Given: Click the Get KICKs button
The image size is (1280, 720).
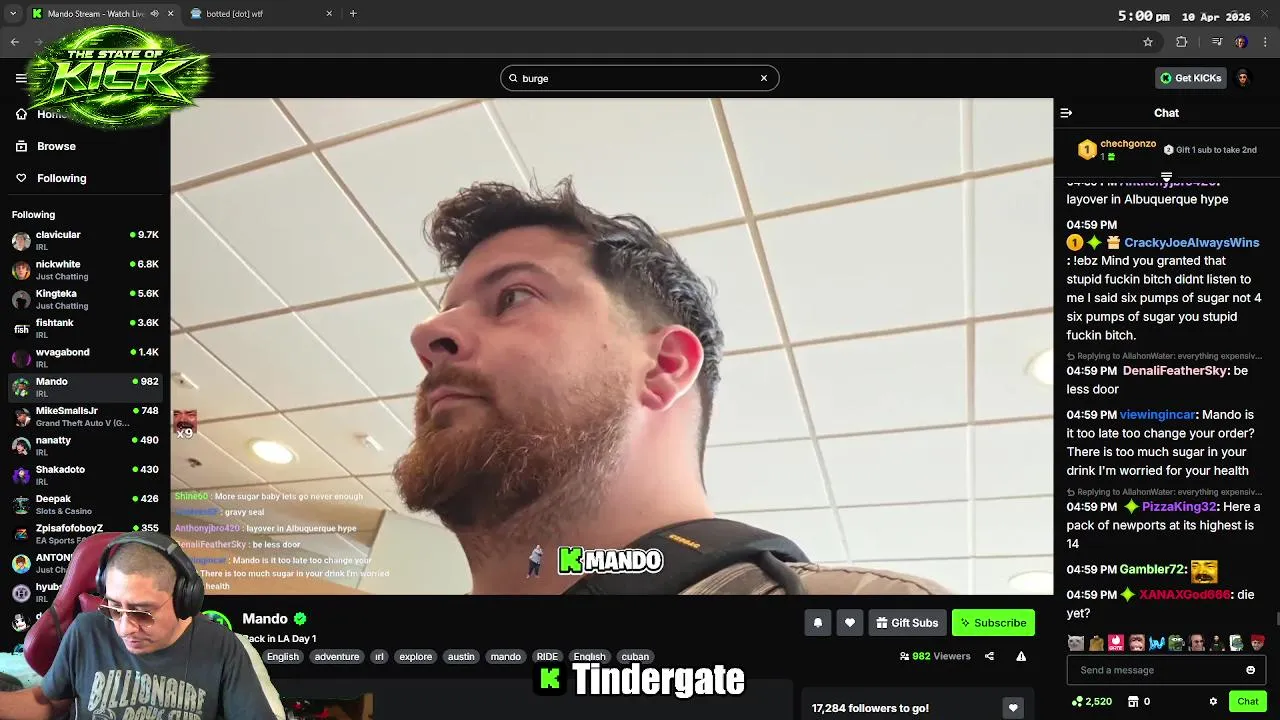Looking at the screenshot, I should [1190, 78].
